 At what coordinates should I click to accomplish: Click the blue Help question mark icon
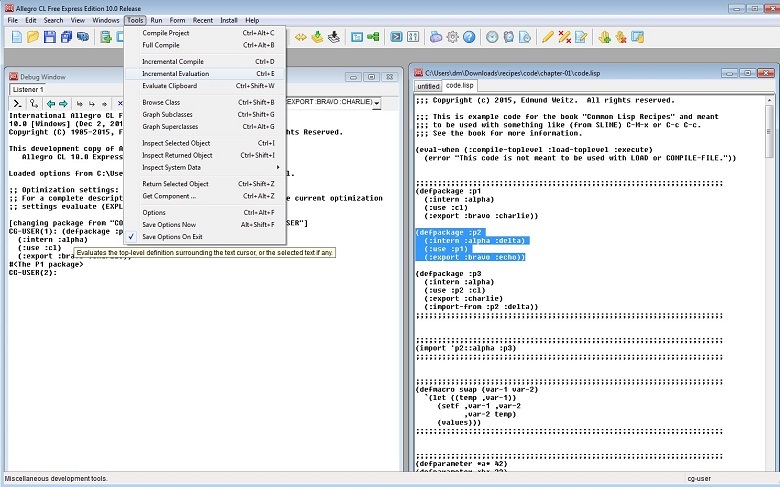click(470, 37)
